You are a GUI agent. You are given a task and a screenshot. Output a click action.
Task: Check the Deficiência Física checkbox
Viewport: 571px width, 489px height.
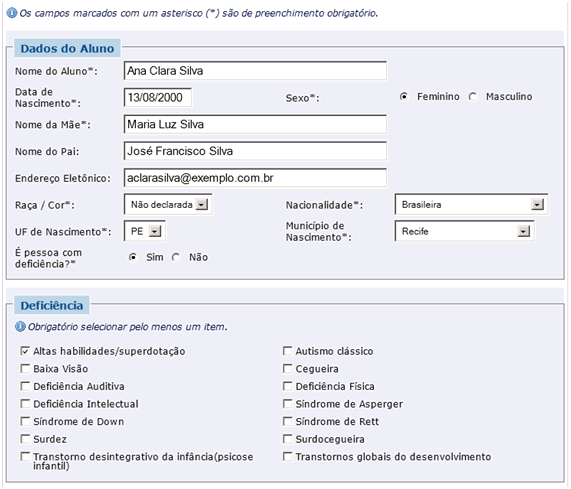click(287, 386)
